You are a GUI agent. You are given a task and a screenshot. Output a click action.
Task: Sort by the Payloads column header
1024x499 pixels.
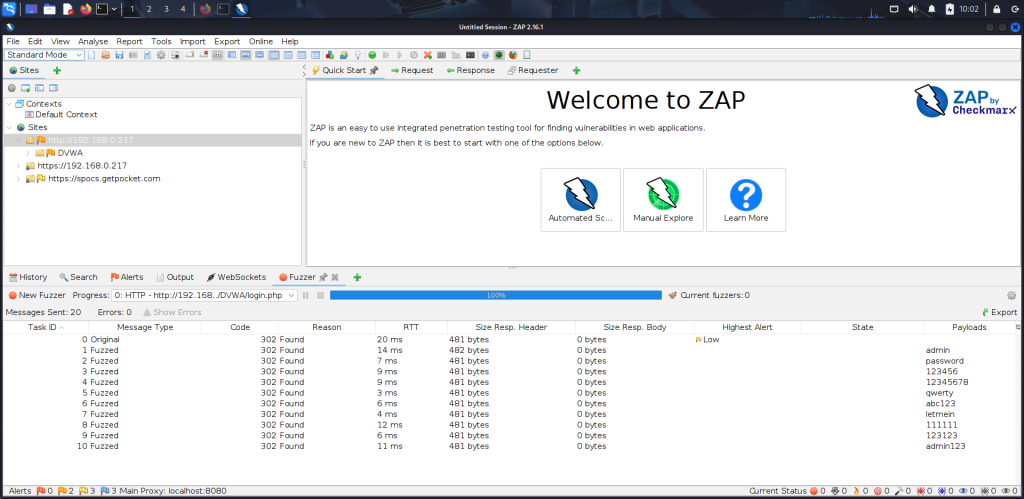click(968, 327)
